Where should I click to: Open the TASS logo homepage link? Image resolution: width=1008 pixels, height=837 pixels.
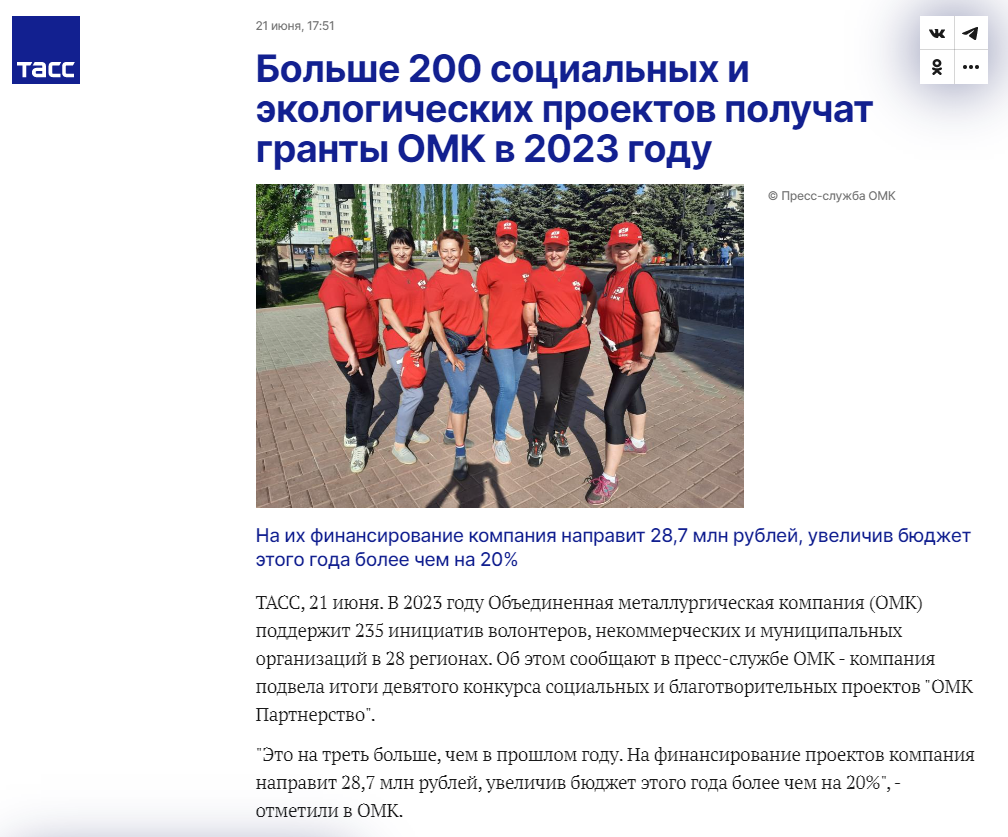46,50
